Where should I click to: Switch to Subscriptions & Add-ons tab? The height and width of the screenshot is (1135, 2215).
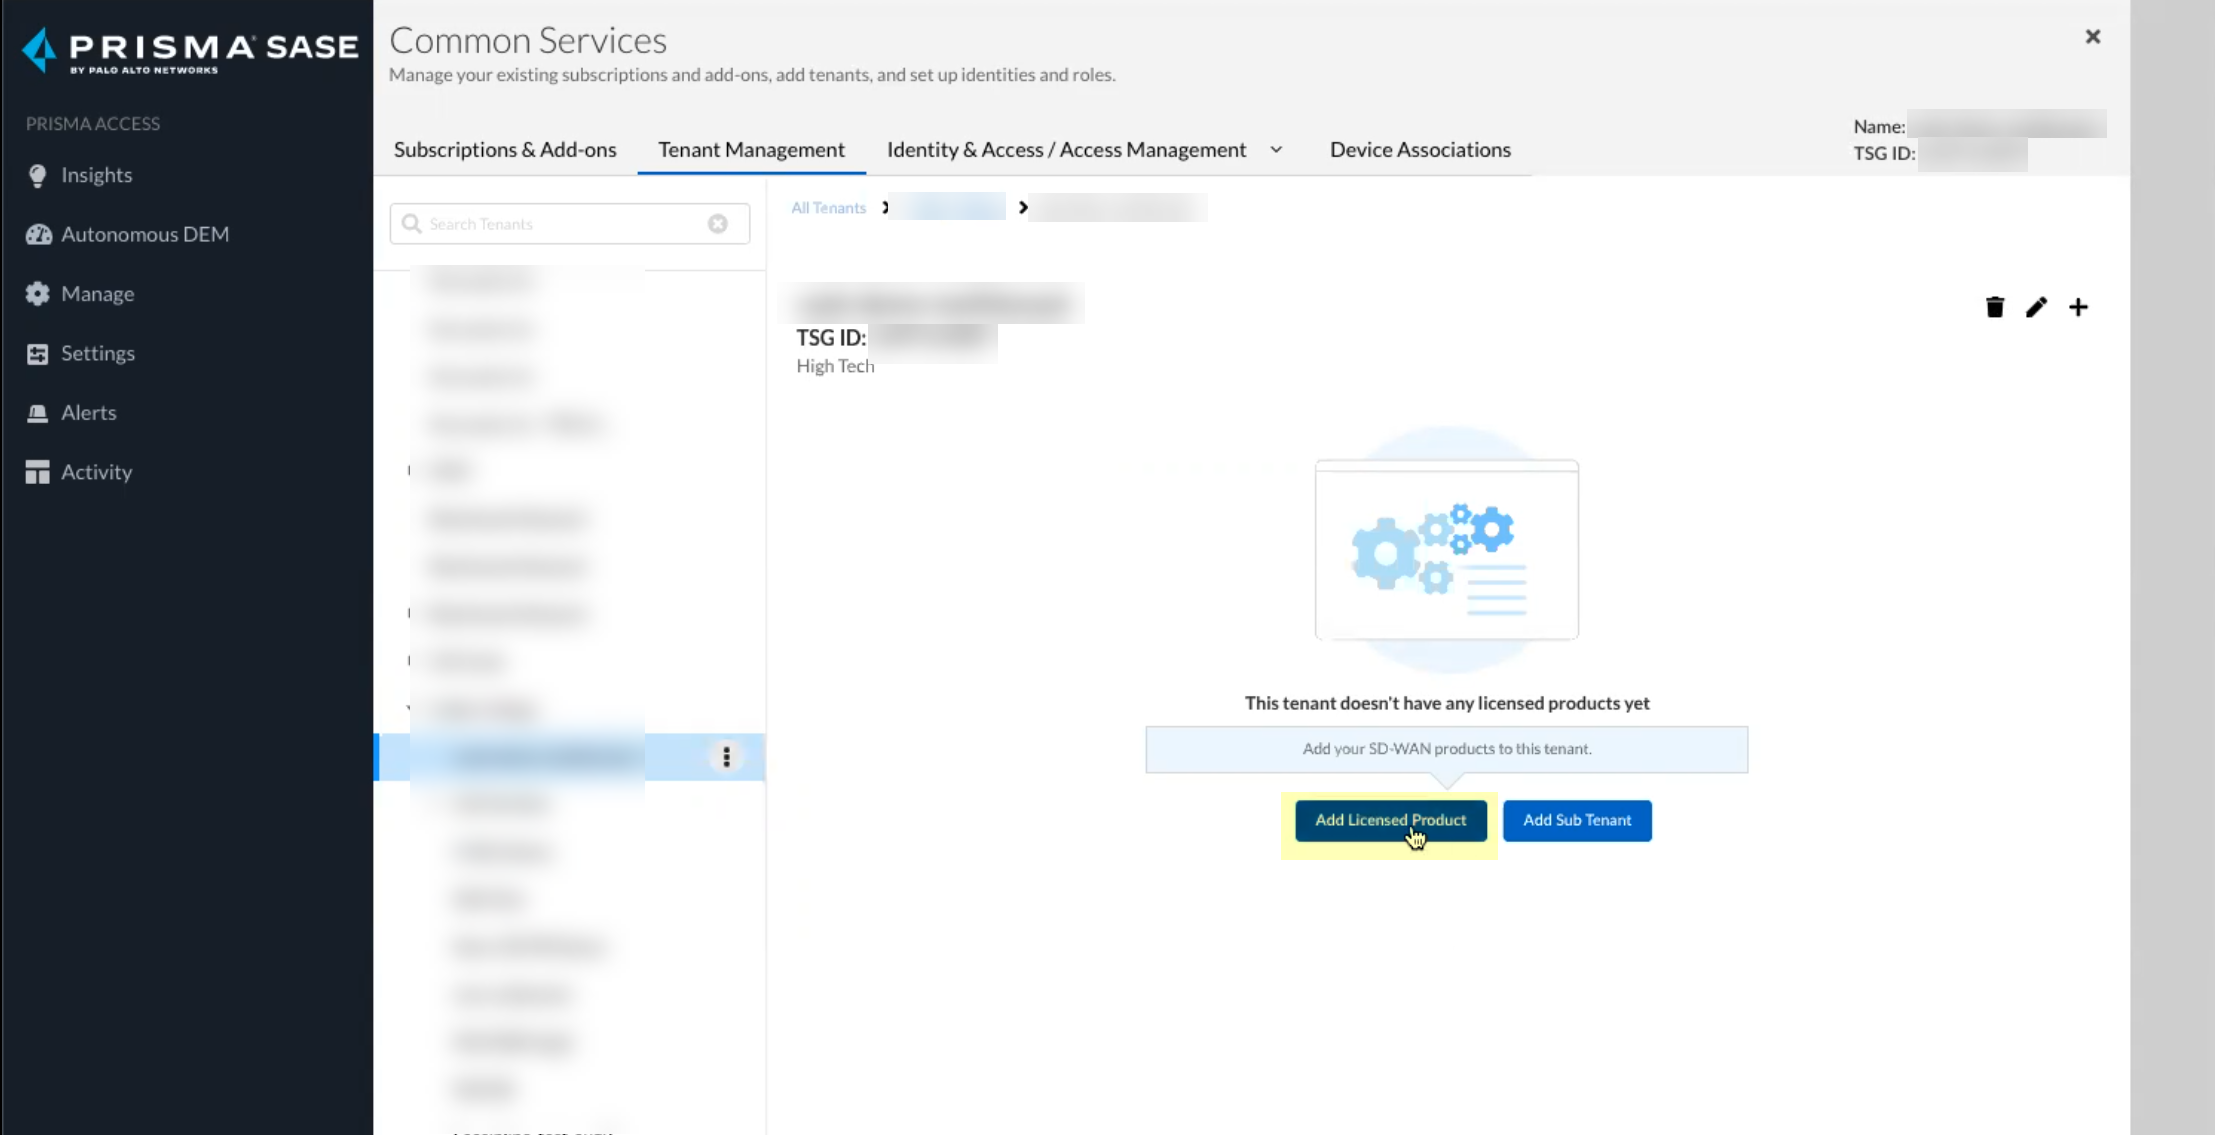pos(504,150)
